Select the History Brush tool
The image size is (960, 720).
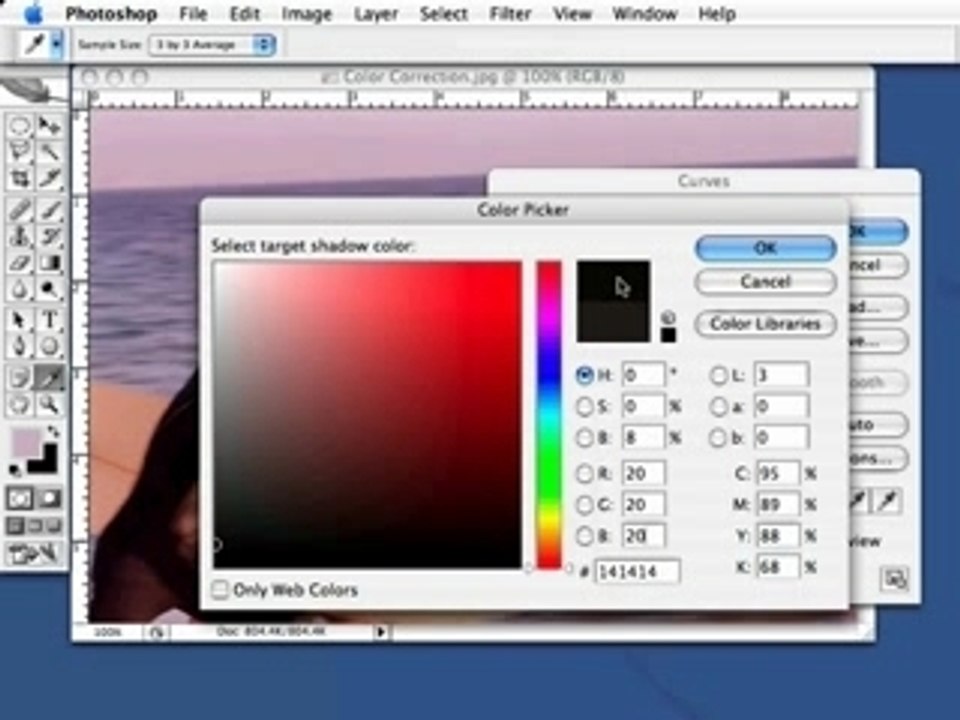49,236
